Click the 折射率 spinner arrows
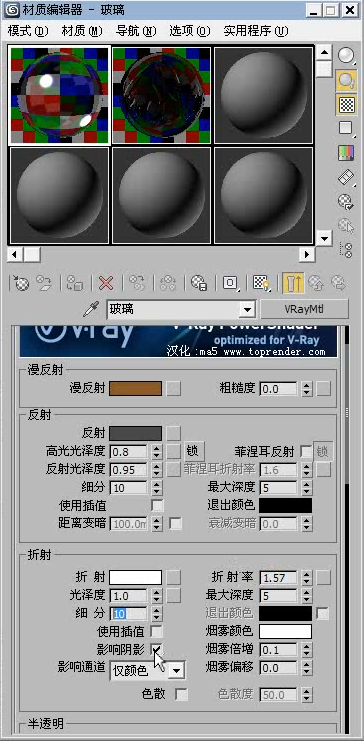The image size is (364, 741). 307,577
